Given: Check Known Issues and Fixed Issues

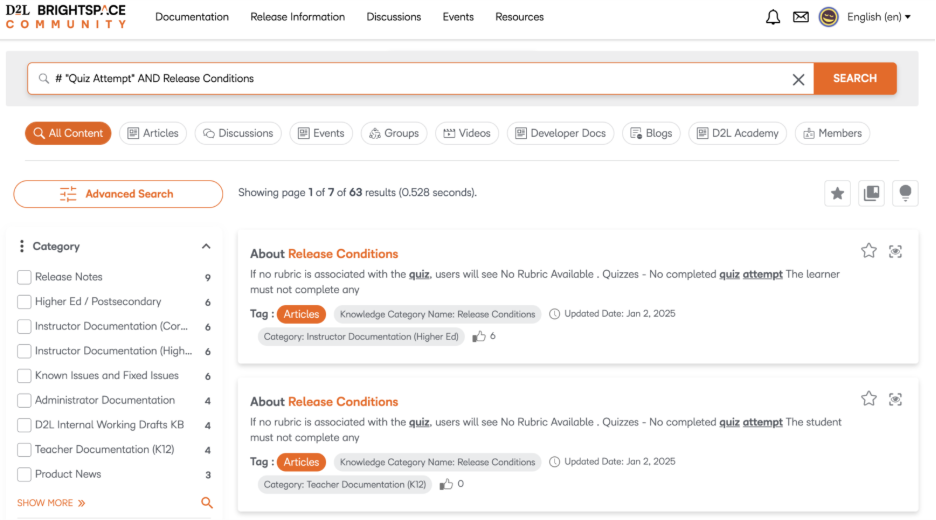Looking at the screenshot, I should pyautogui.click(x=24, y=376).
